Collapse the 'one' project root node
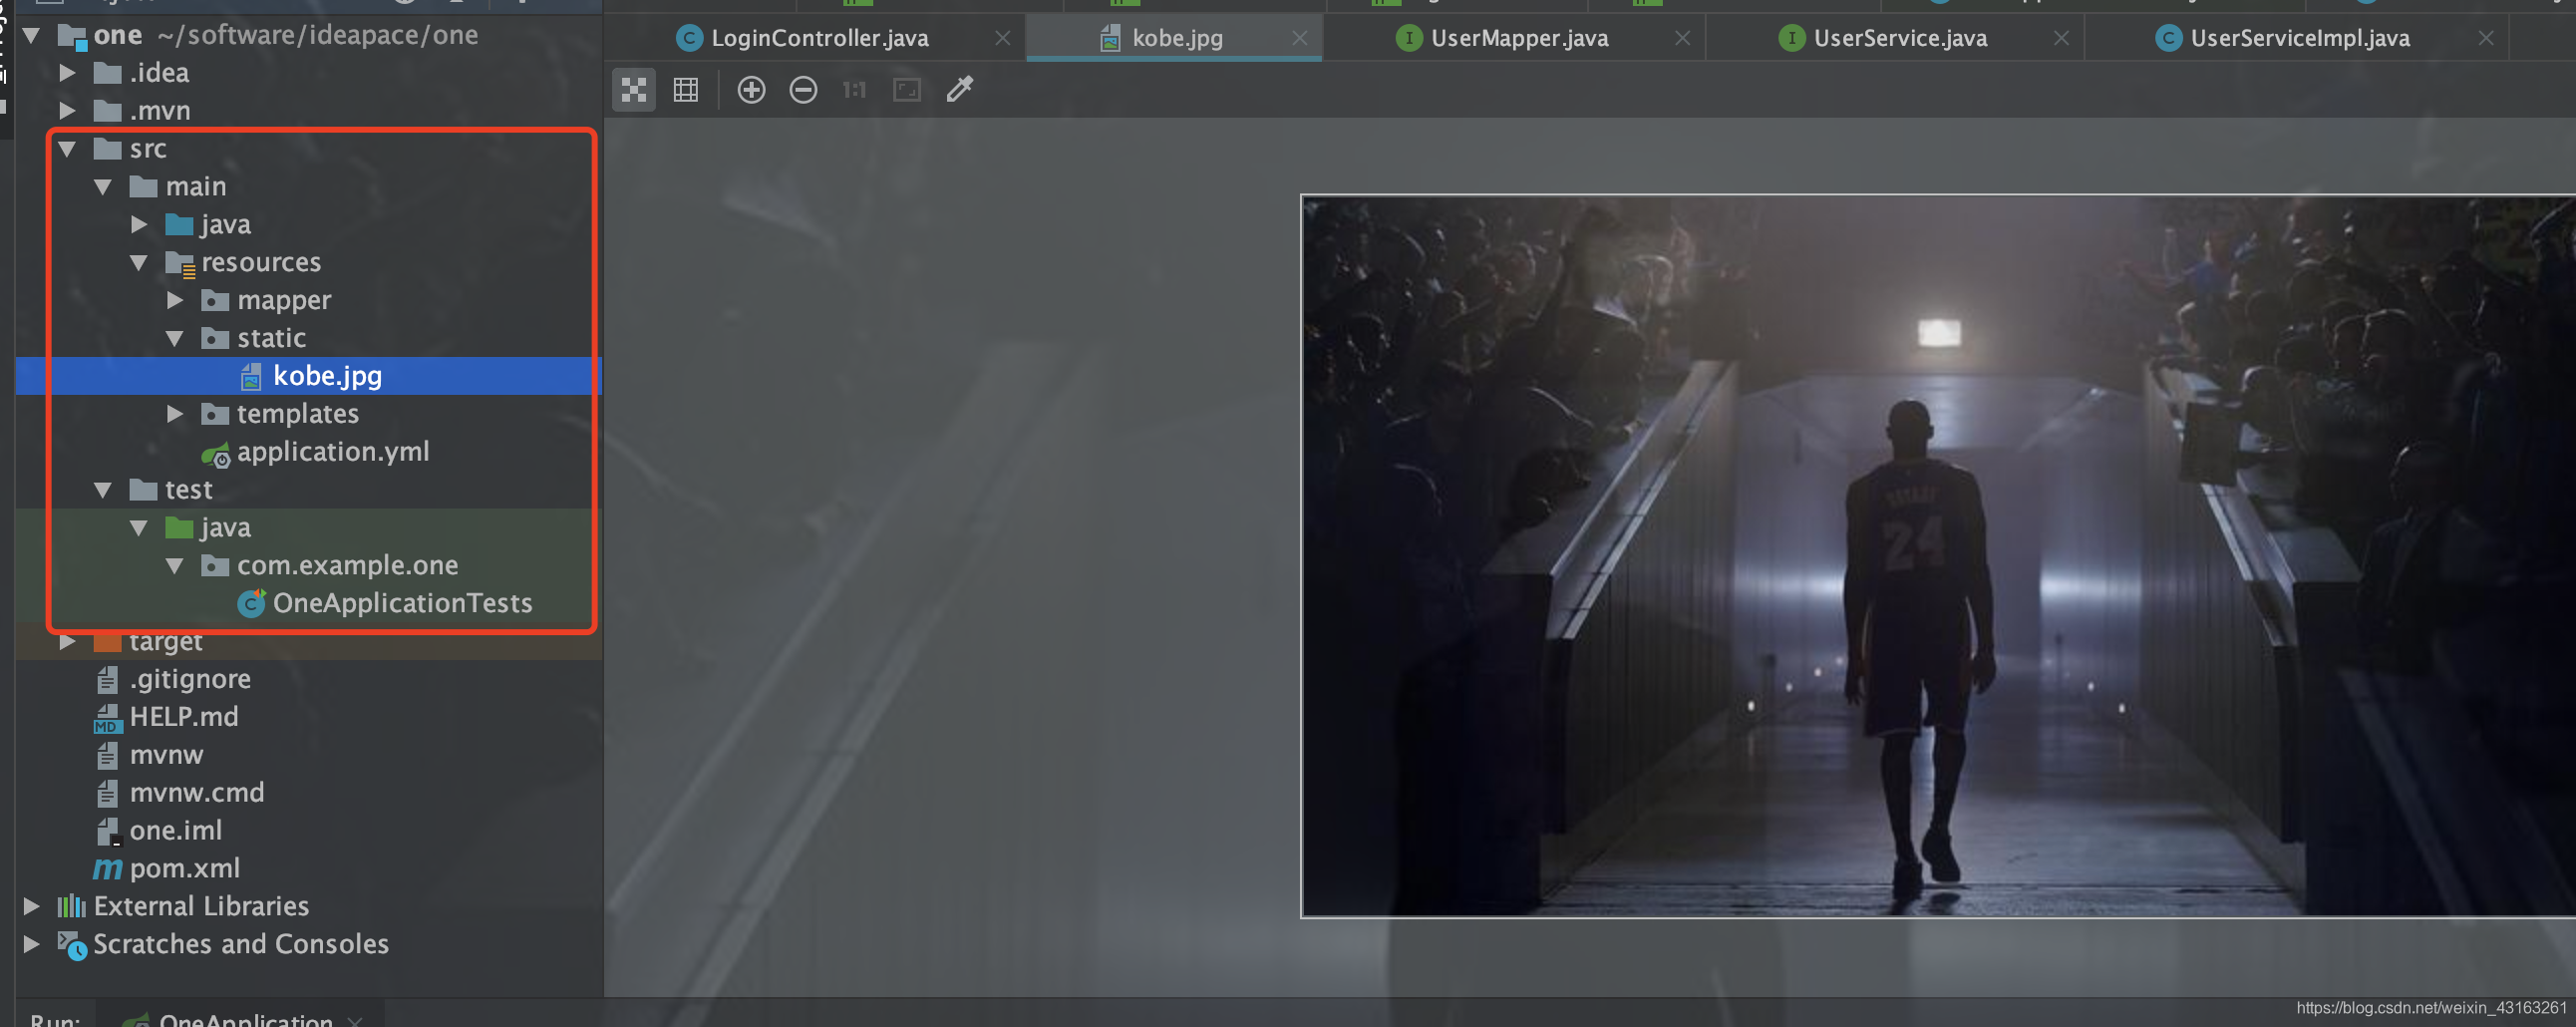Image resolution: width=2576 pixels, height=1027 pixels. (x=31, y=36)
